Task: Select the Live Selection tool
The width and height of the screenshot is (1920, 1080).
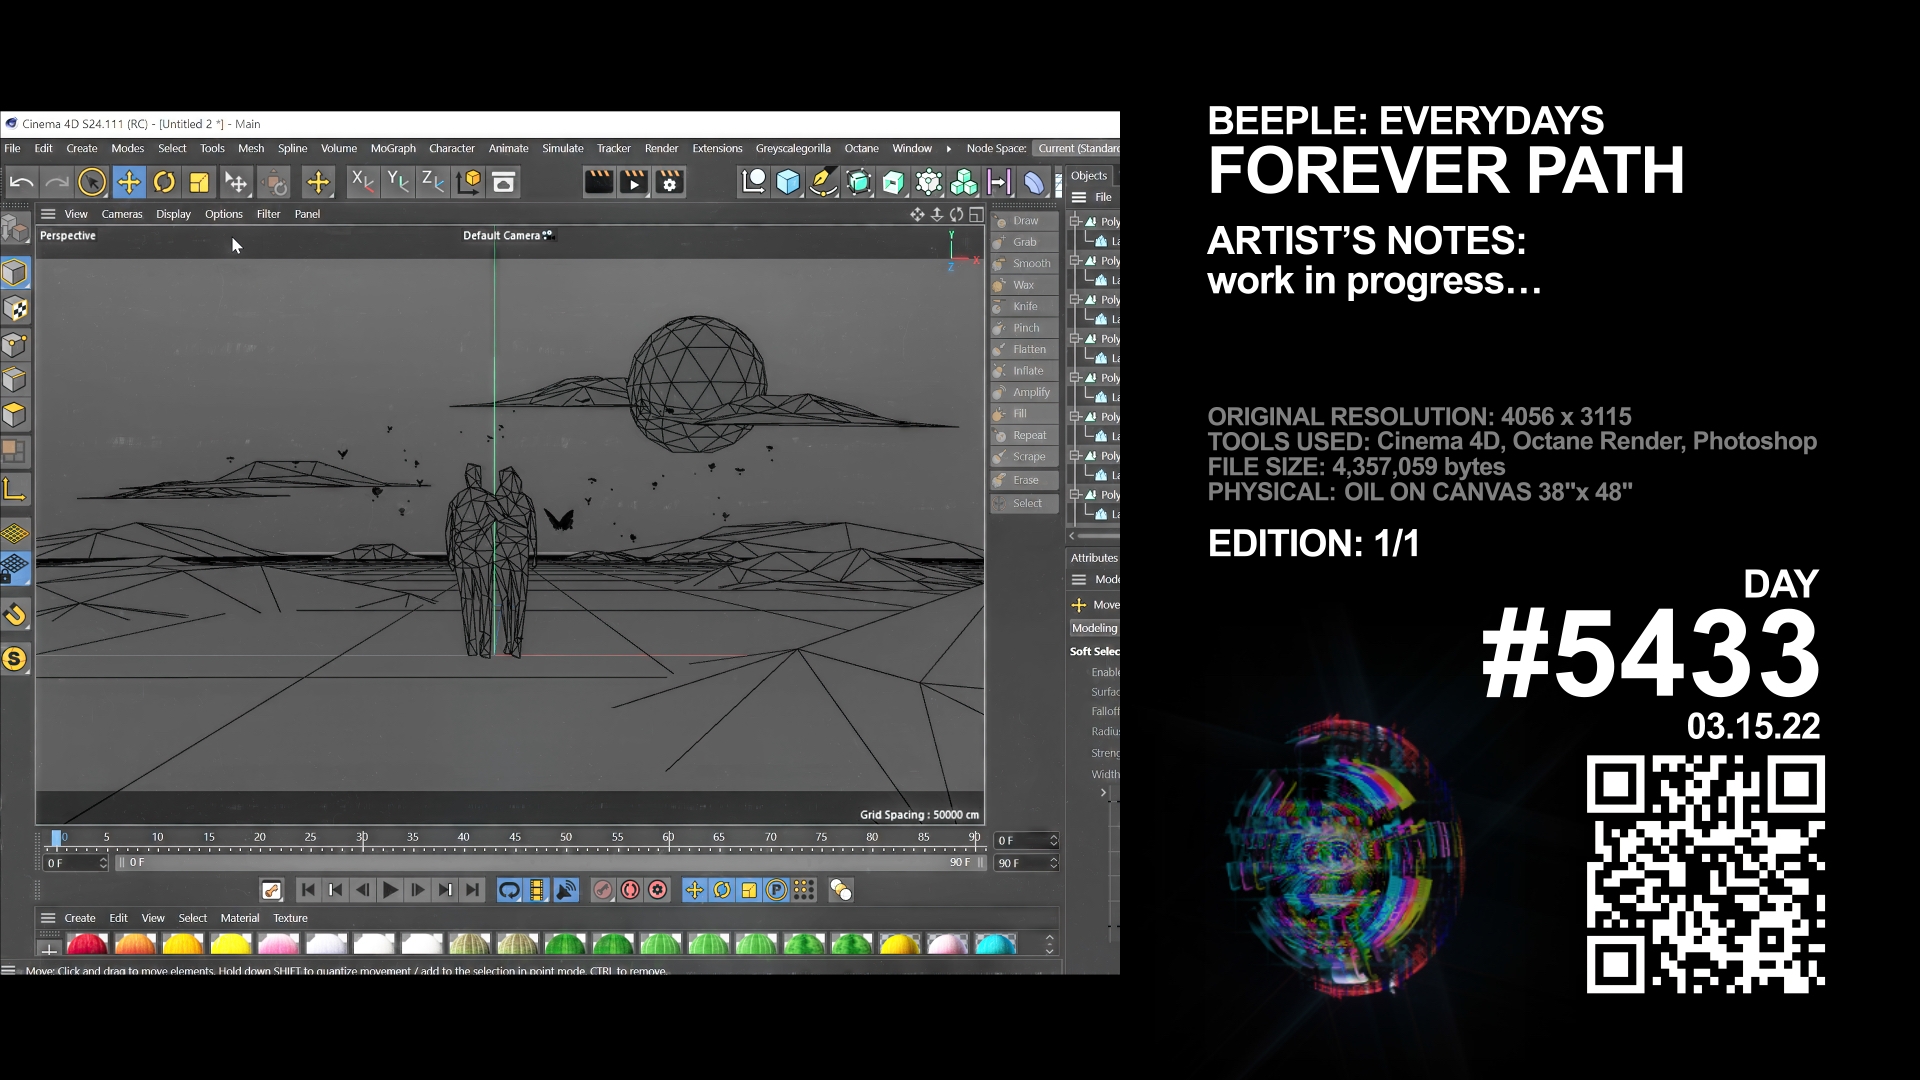Action: click(x=92, y=182)
